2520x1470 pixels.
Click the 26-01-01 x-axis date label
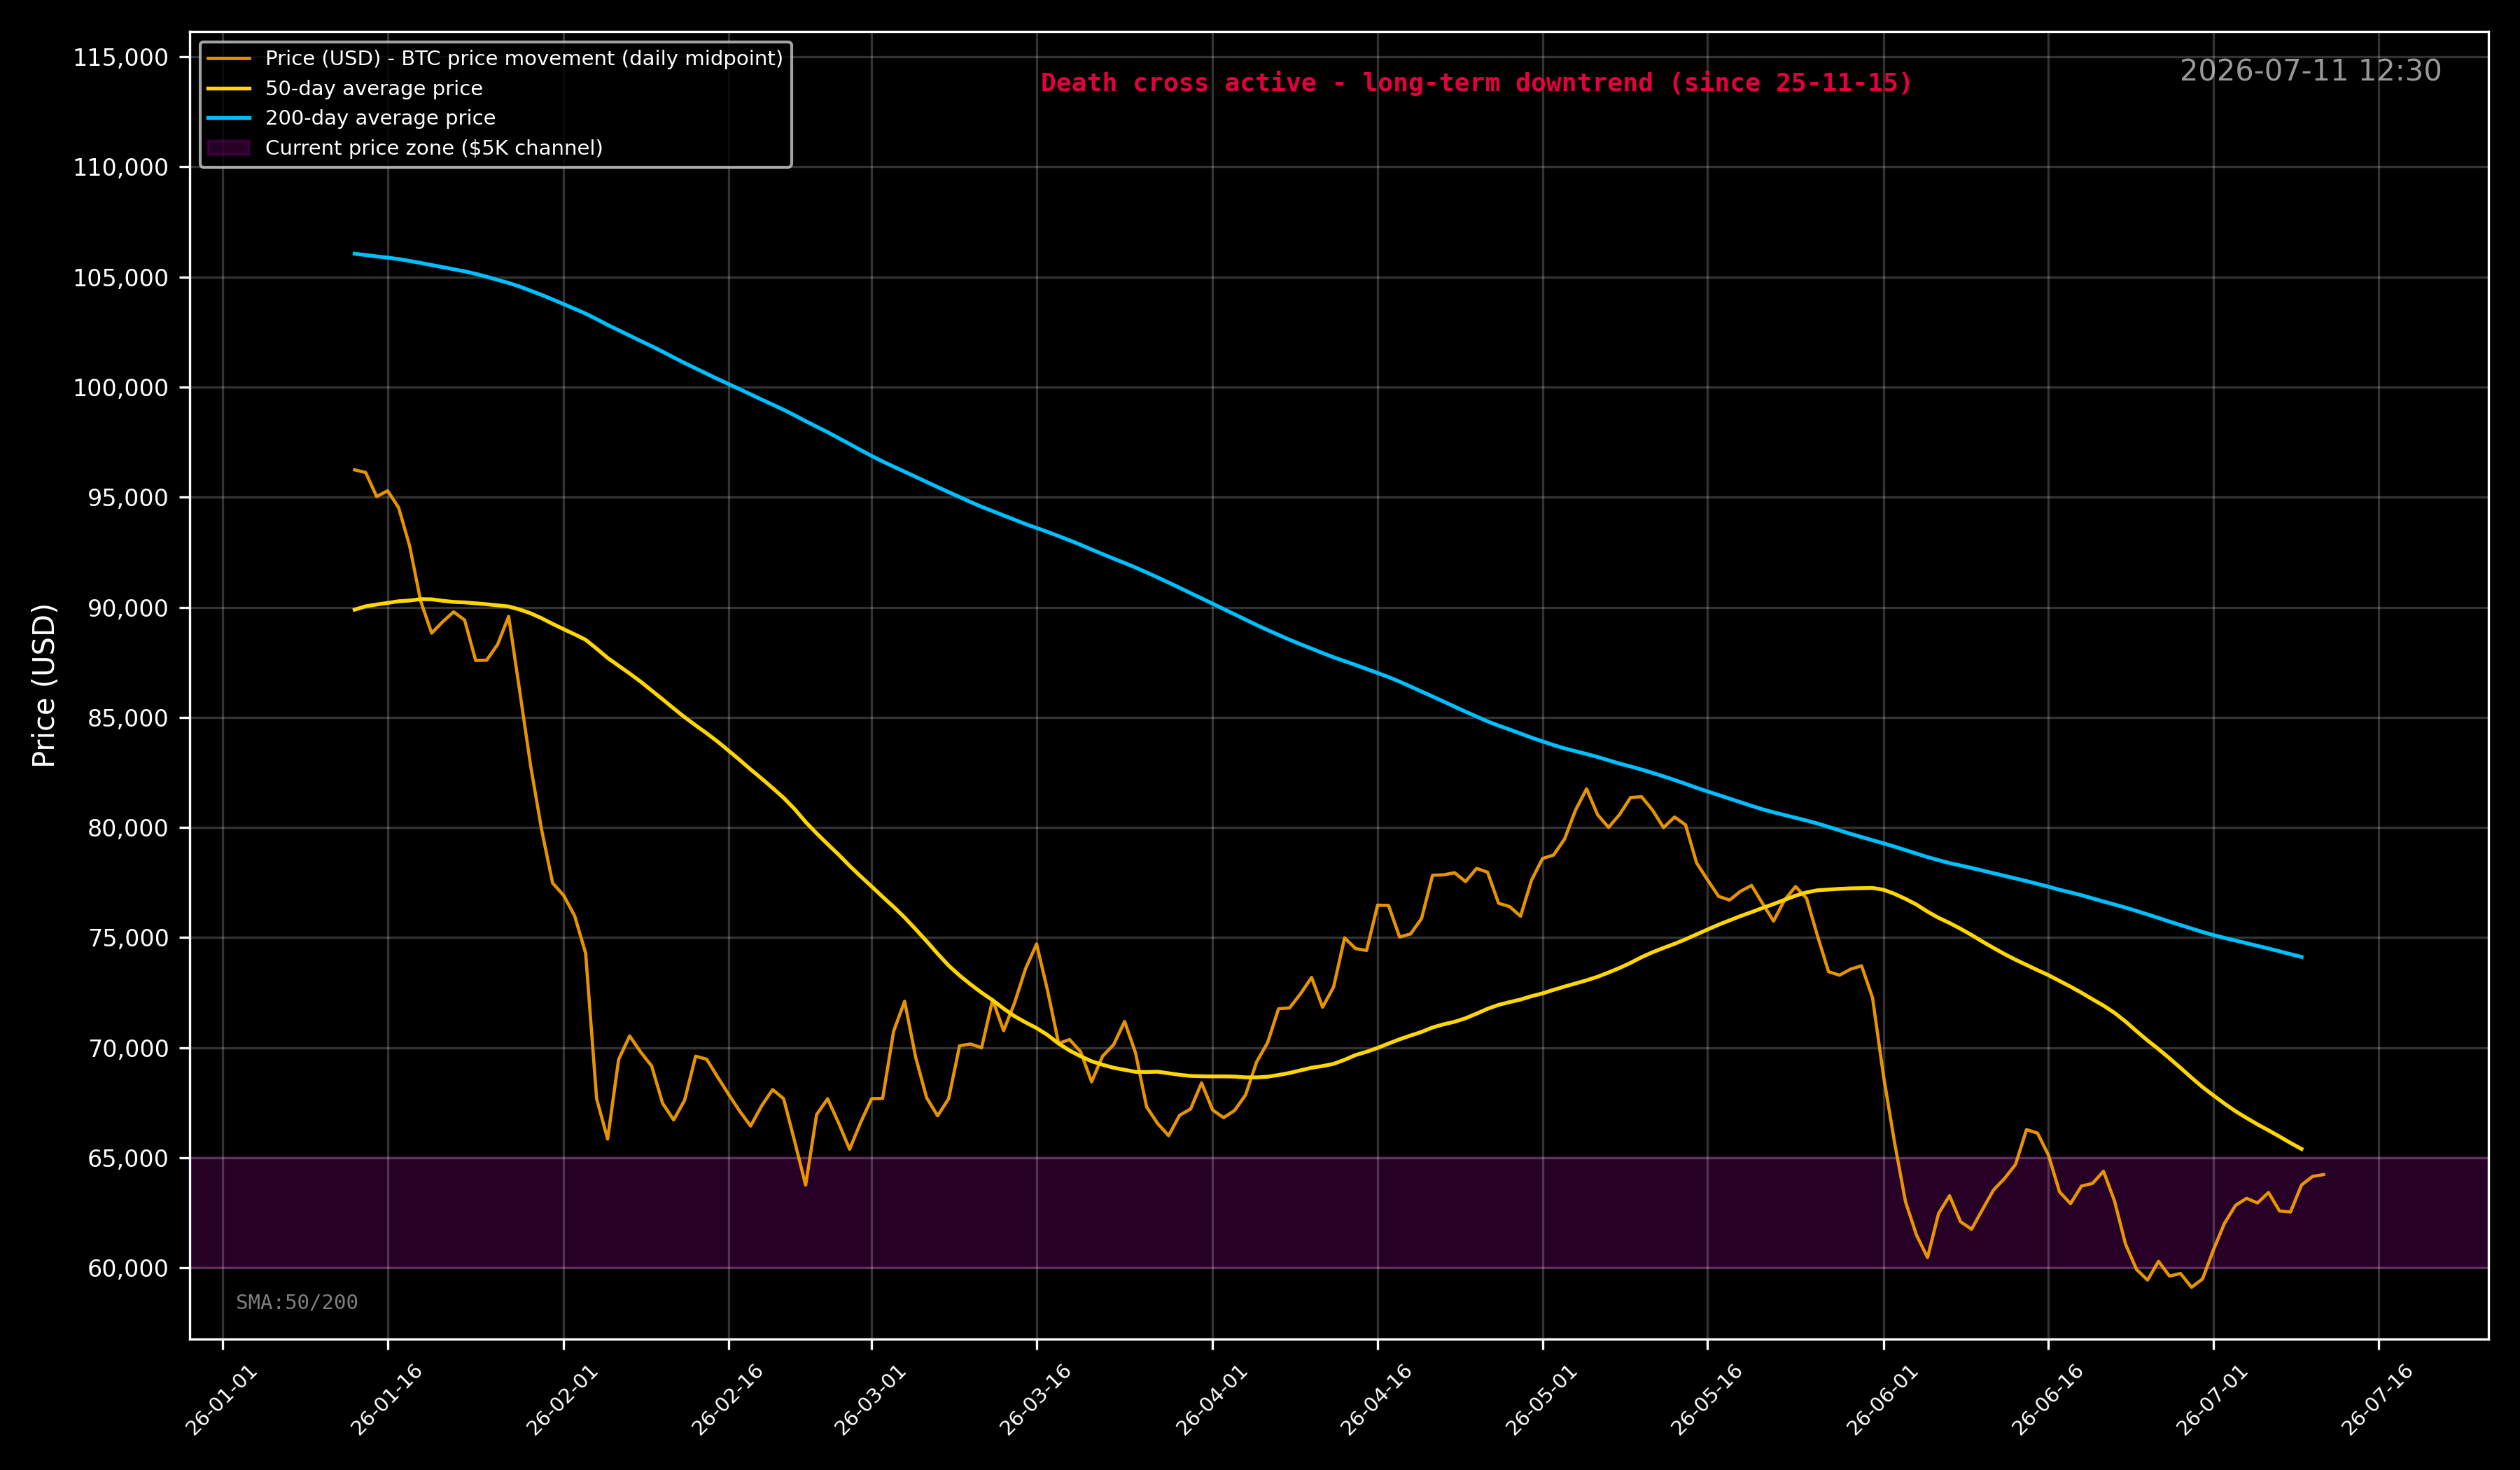point(222,1400)
